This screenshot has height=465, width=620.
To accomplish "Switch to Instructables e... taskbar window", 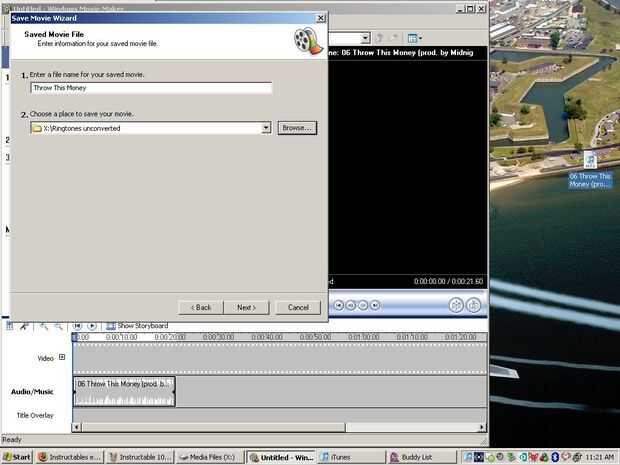I will [69, 457].
